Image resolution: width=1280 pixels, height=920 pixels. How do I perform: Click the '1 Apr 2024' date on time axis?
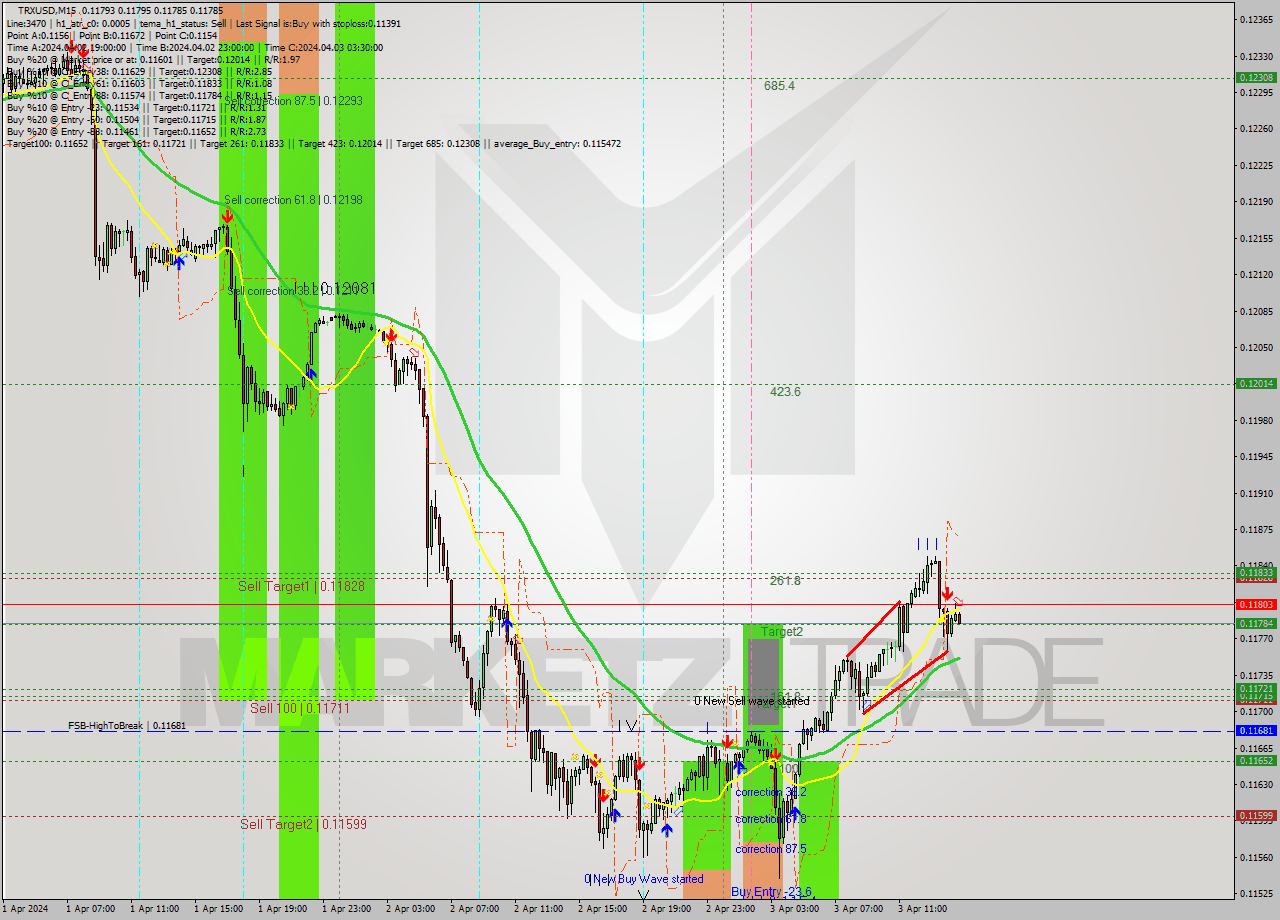tap(25, 909)
